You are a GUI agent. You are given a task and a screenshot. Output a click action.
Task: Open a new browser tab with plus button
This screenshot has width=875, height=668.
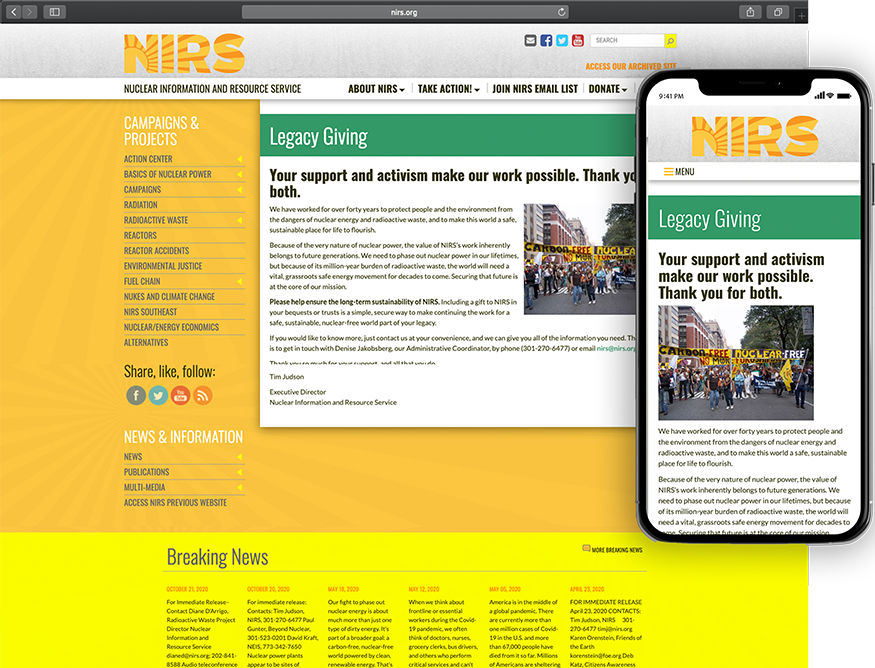pyautogui.click(x=801, y=16)
